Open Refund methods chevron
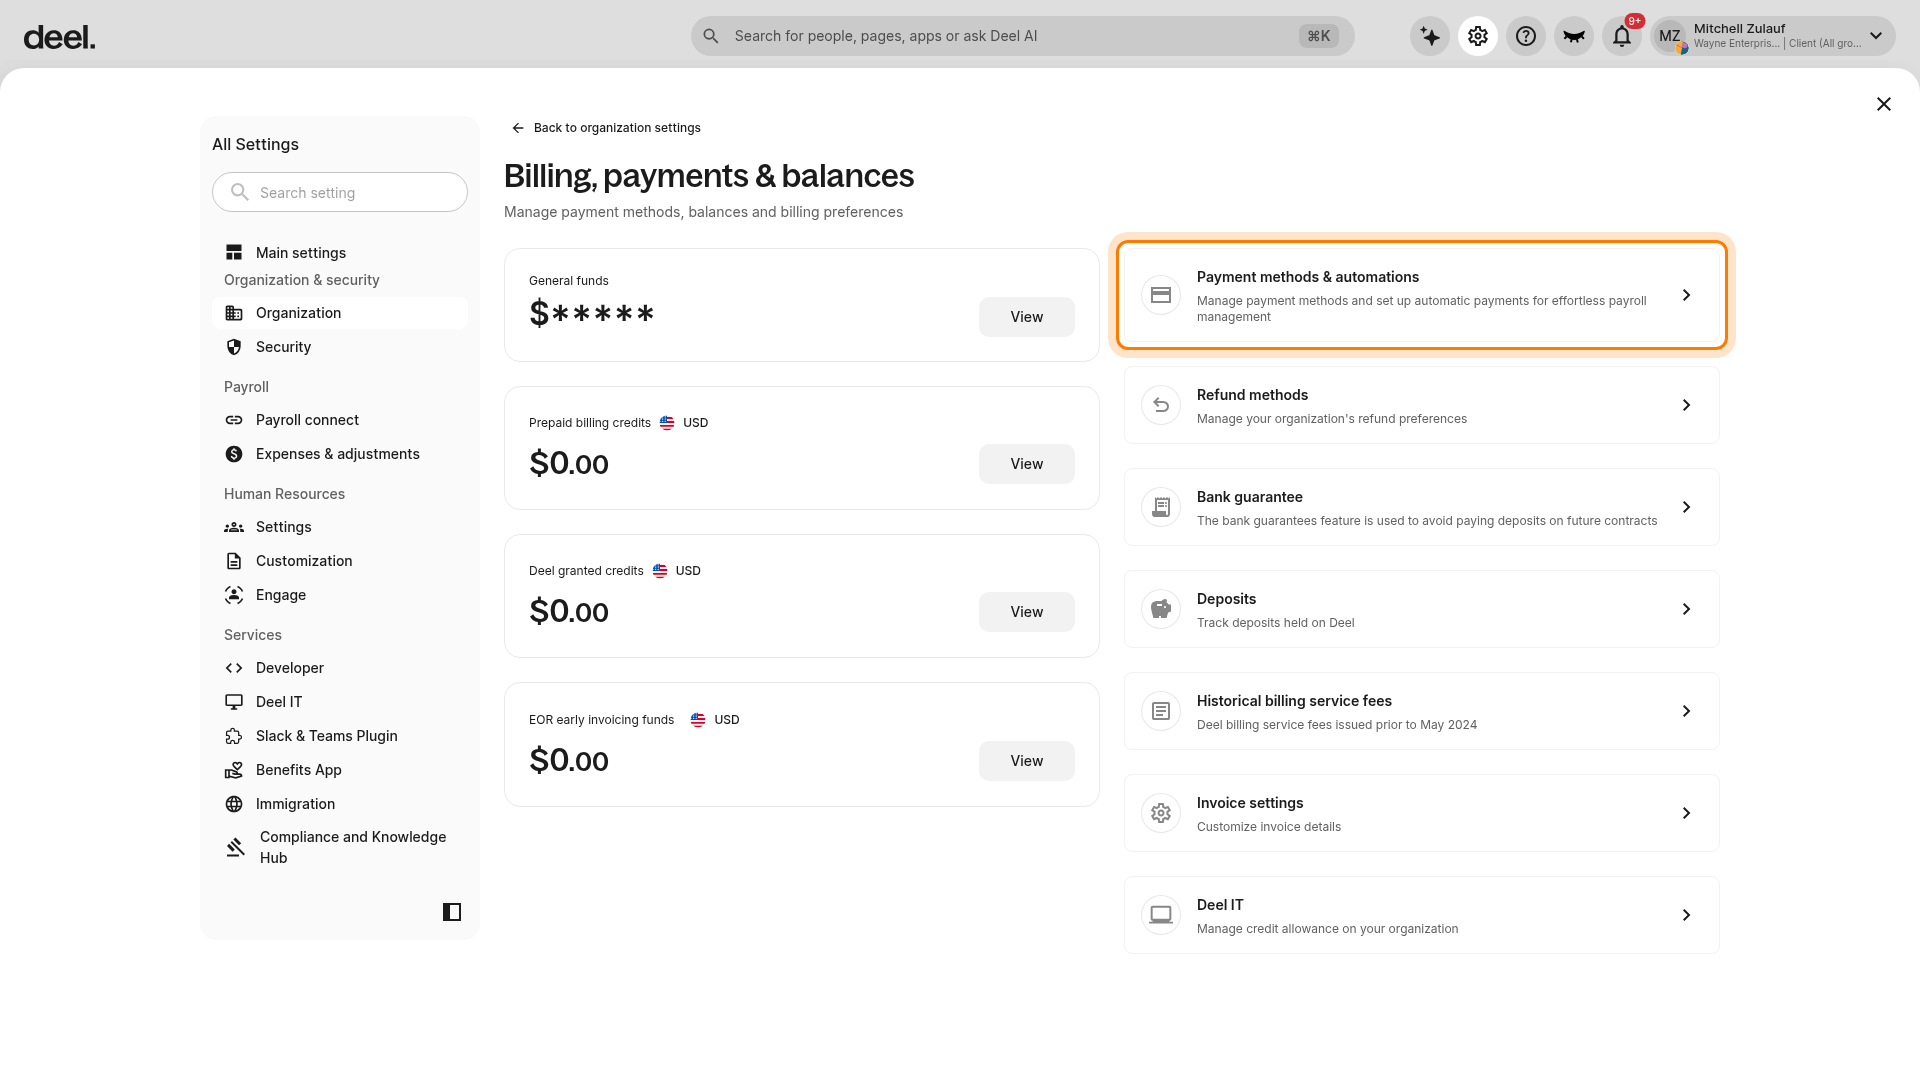The height and width of the screenshot is (1080, 1920). pyautogui.click(x=1686, y=405)
